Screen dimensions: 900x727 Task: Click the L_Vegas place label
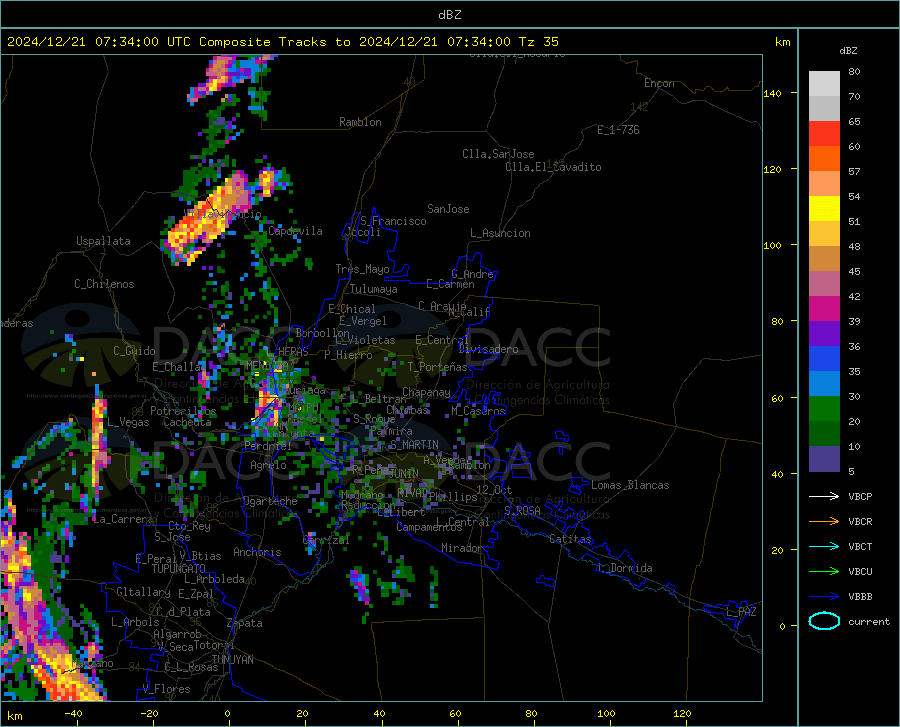click(x=128, y=422)
